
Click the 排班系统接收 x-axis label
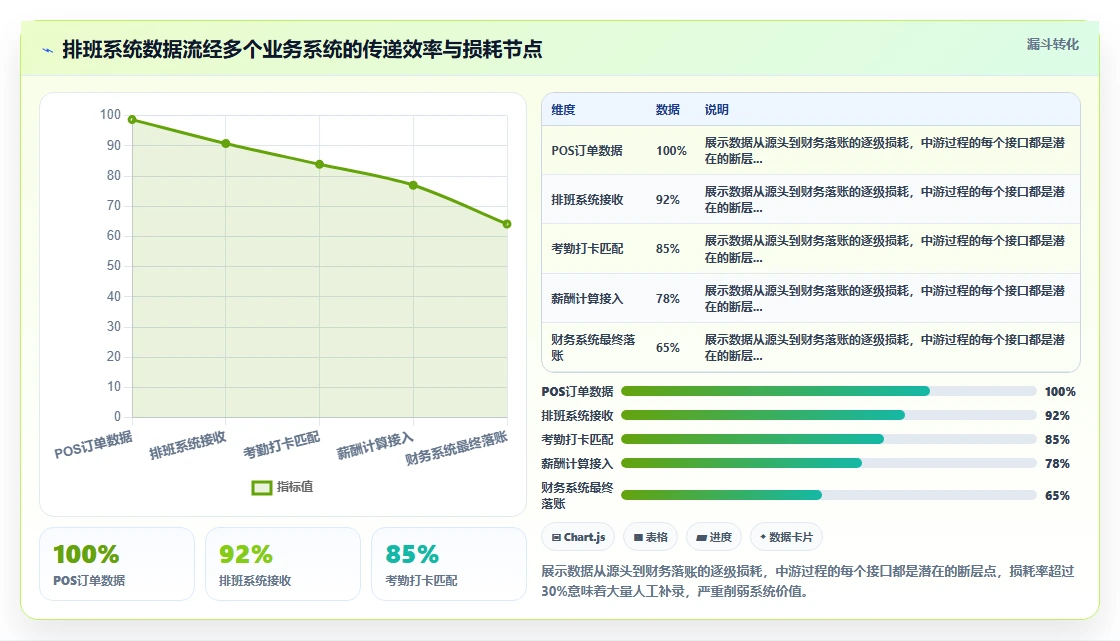coord(188,445)
